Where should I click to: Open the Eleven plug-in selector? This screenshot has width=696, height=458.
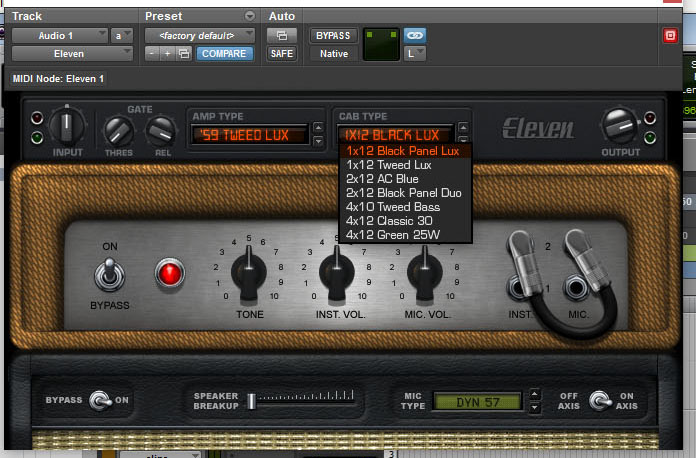coord(72,54)
